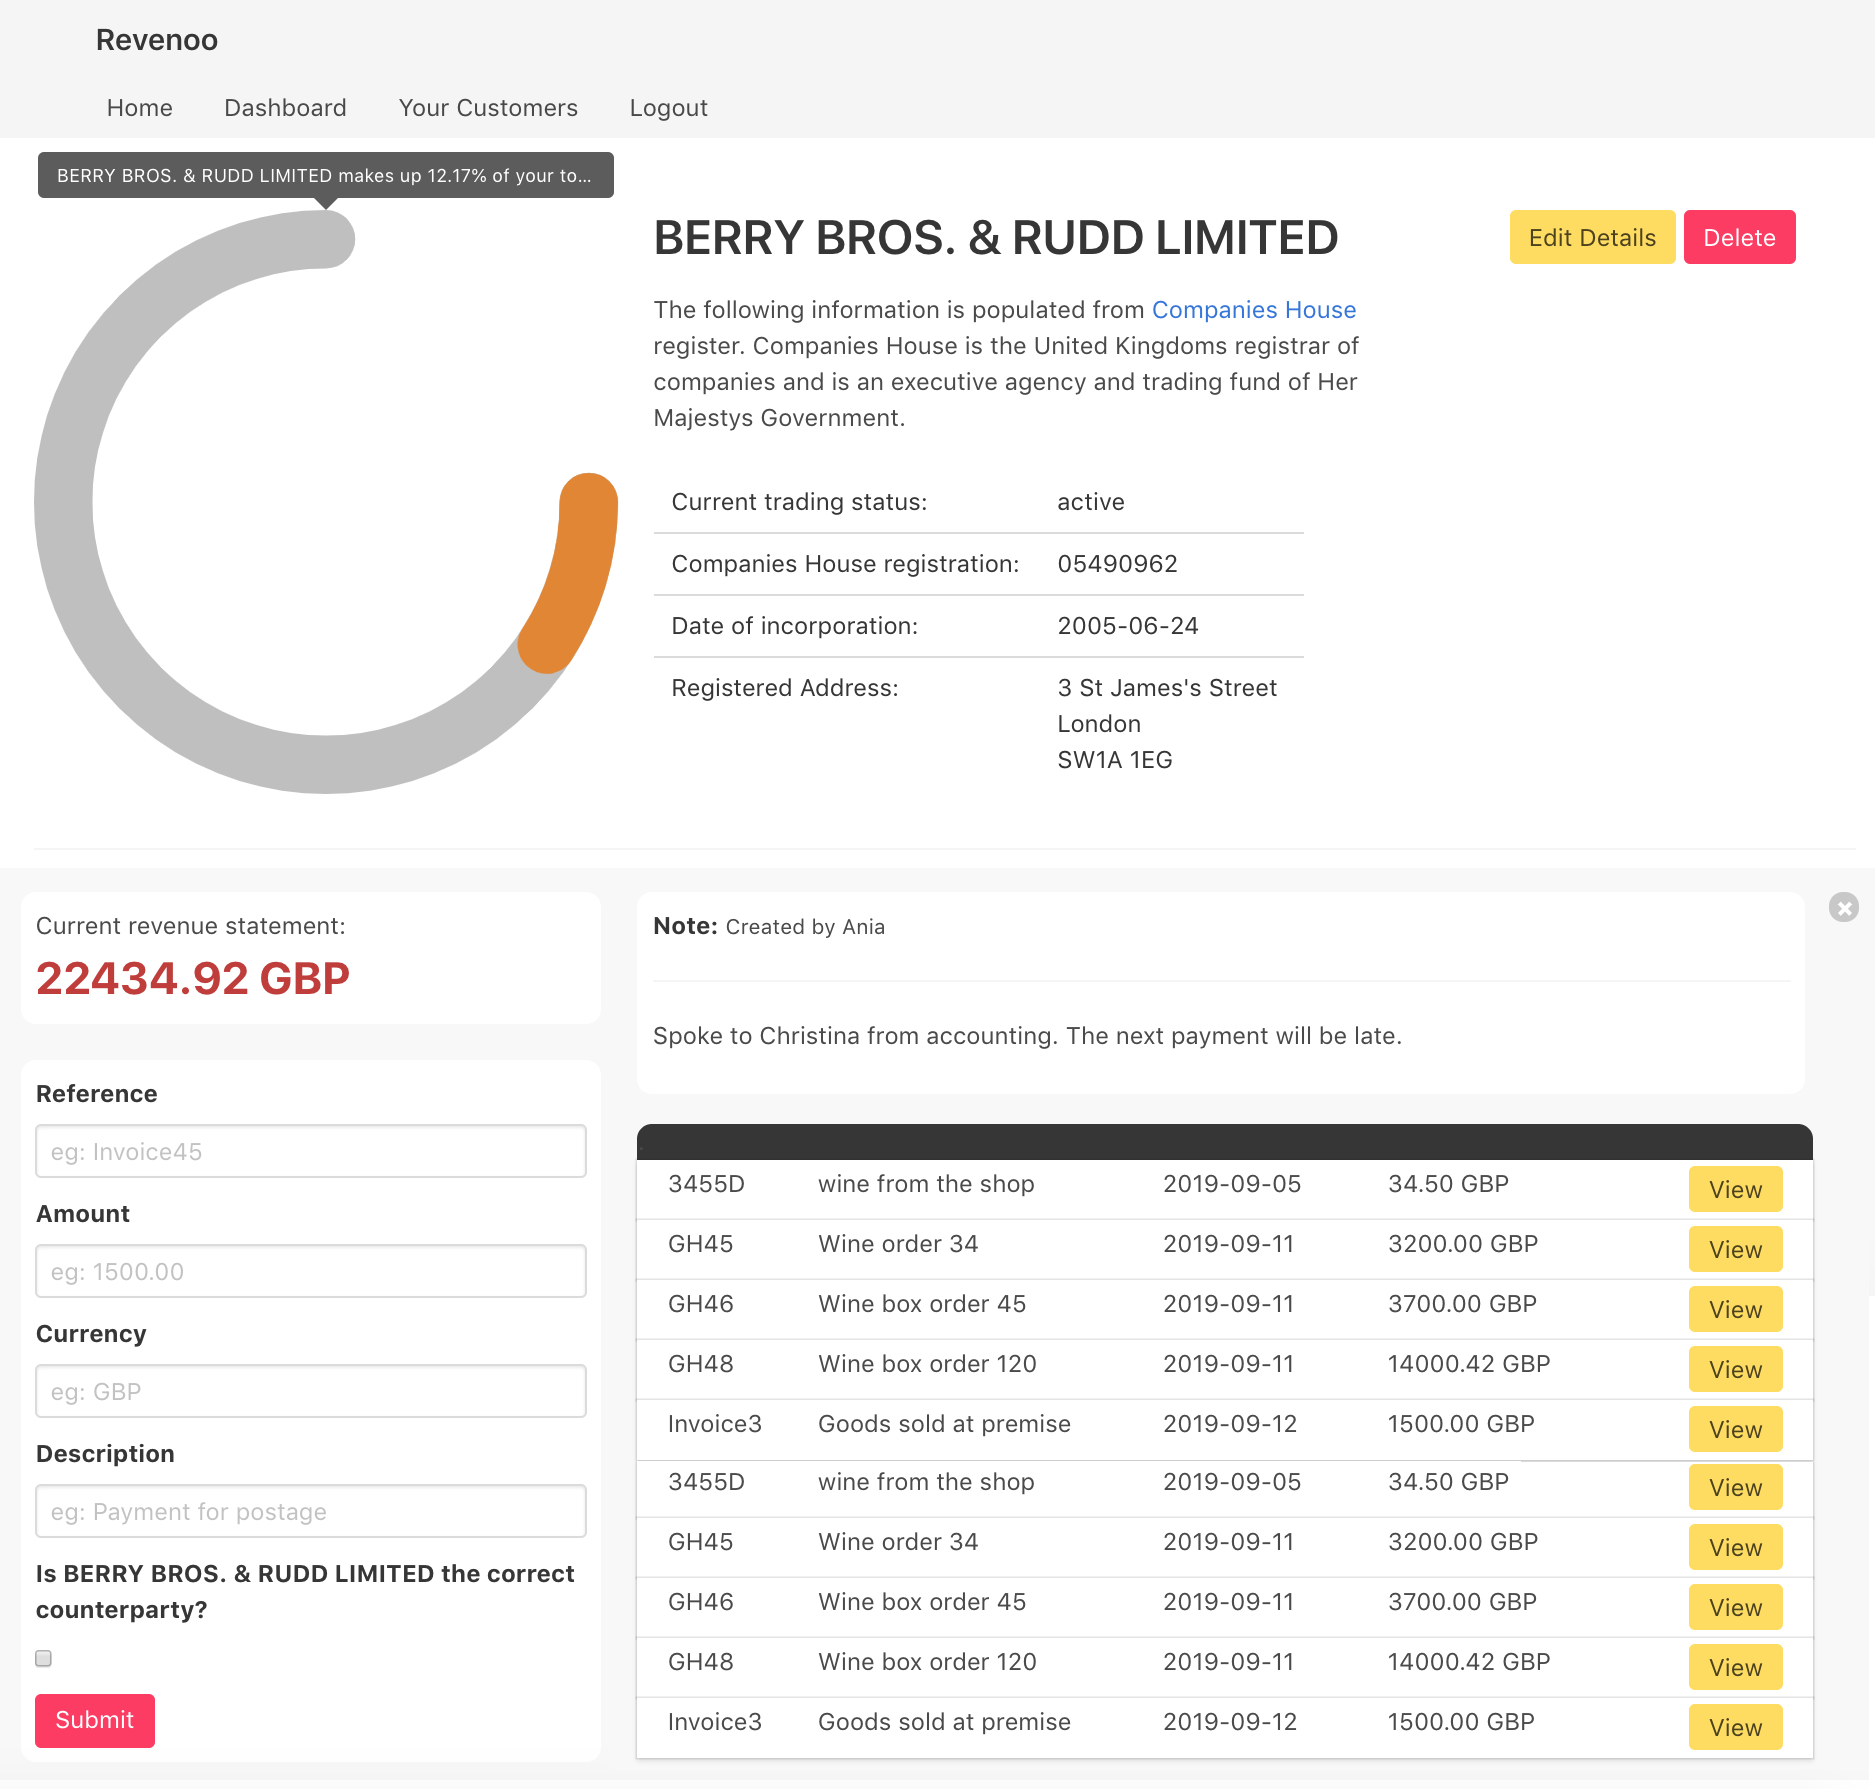This screenshot has width=1875, height=1789.
Task: Click the first 34.50 GBP amount cell
Action: [x=1447, y=1184]
